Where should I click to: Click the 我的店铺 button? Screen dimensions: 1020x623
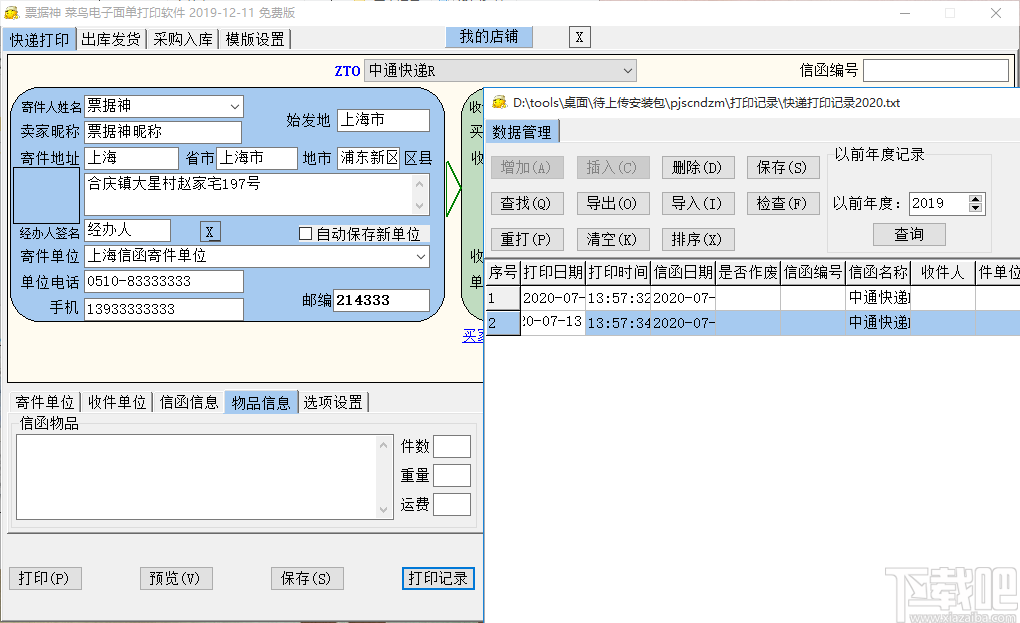tap(489, 37)
